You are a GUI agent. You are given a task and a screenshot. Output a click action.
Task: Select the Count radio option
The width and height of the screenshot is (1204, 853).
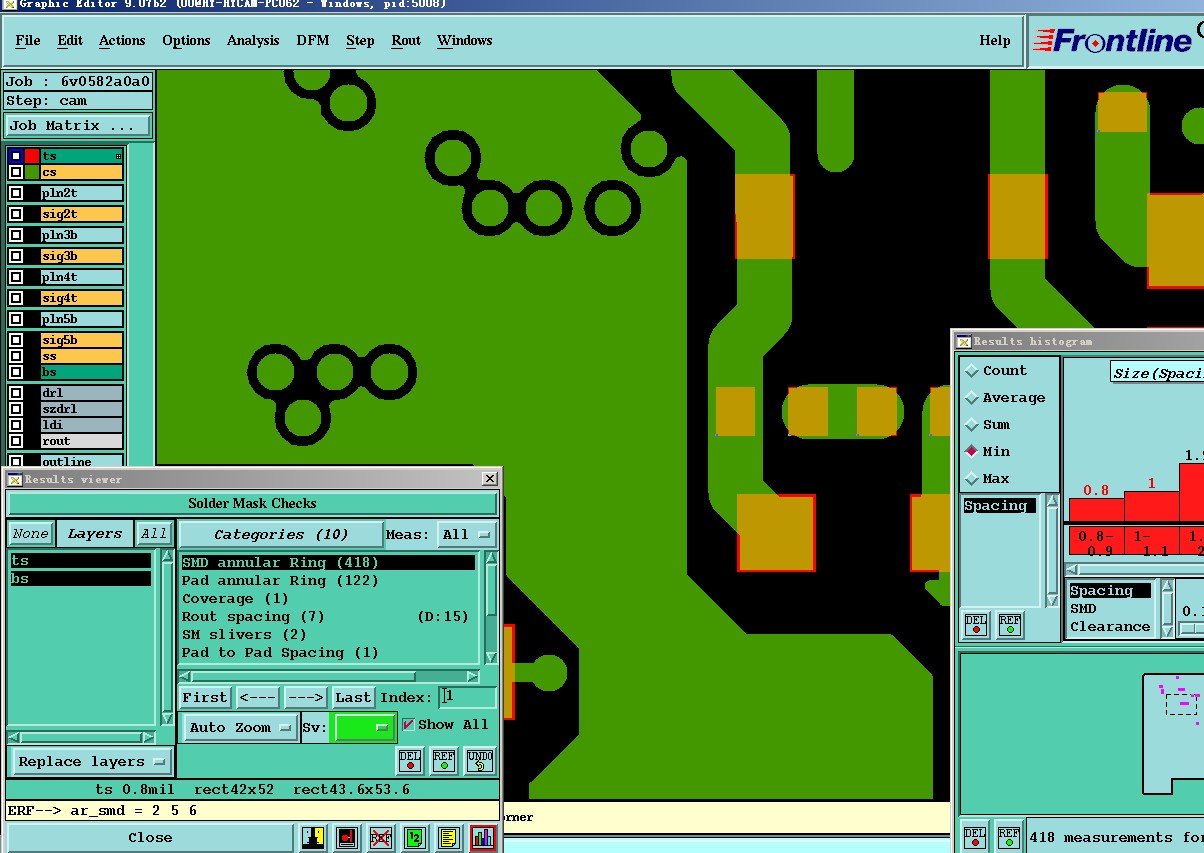click(971, 370)
